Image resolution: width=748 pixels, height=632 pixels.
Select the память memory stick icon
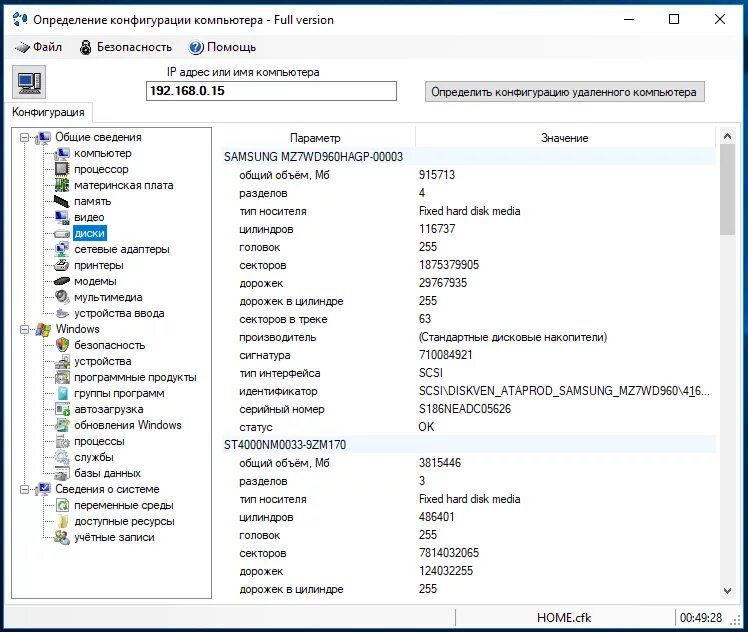[62, 201]
